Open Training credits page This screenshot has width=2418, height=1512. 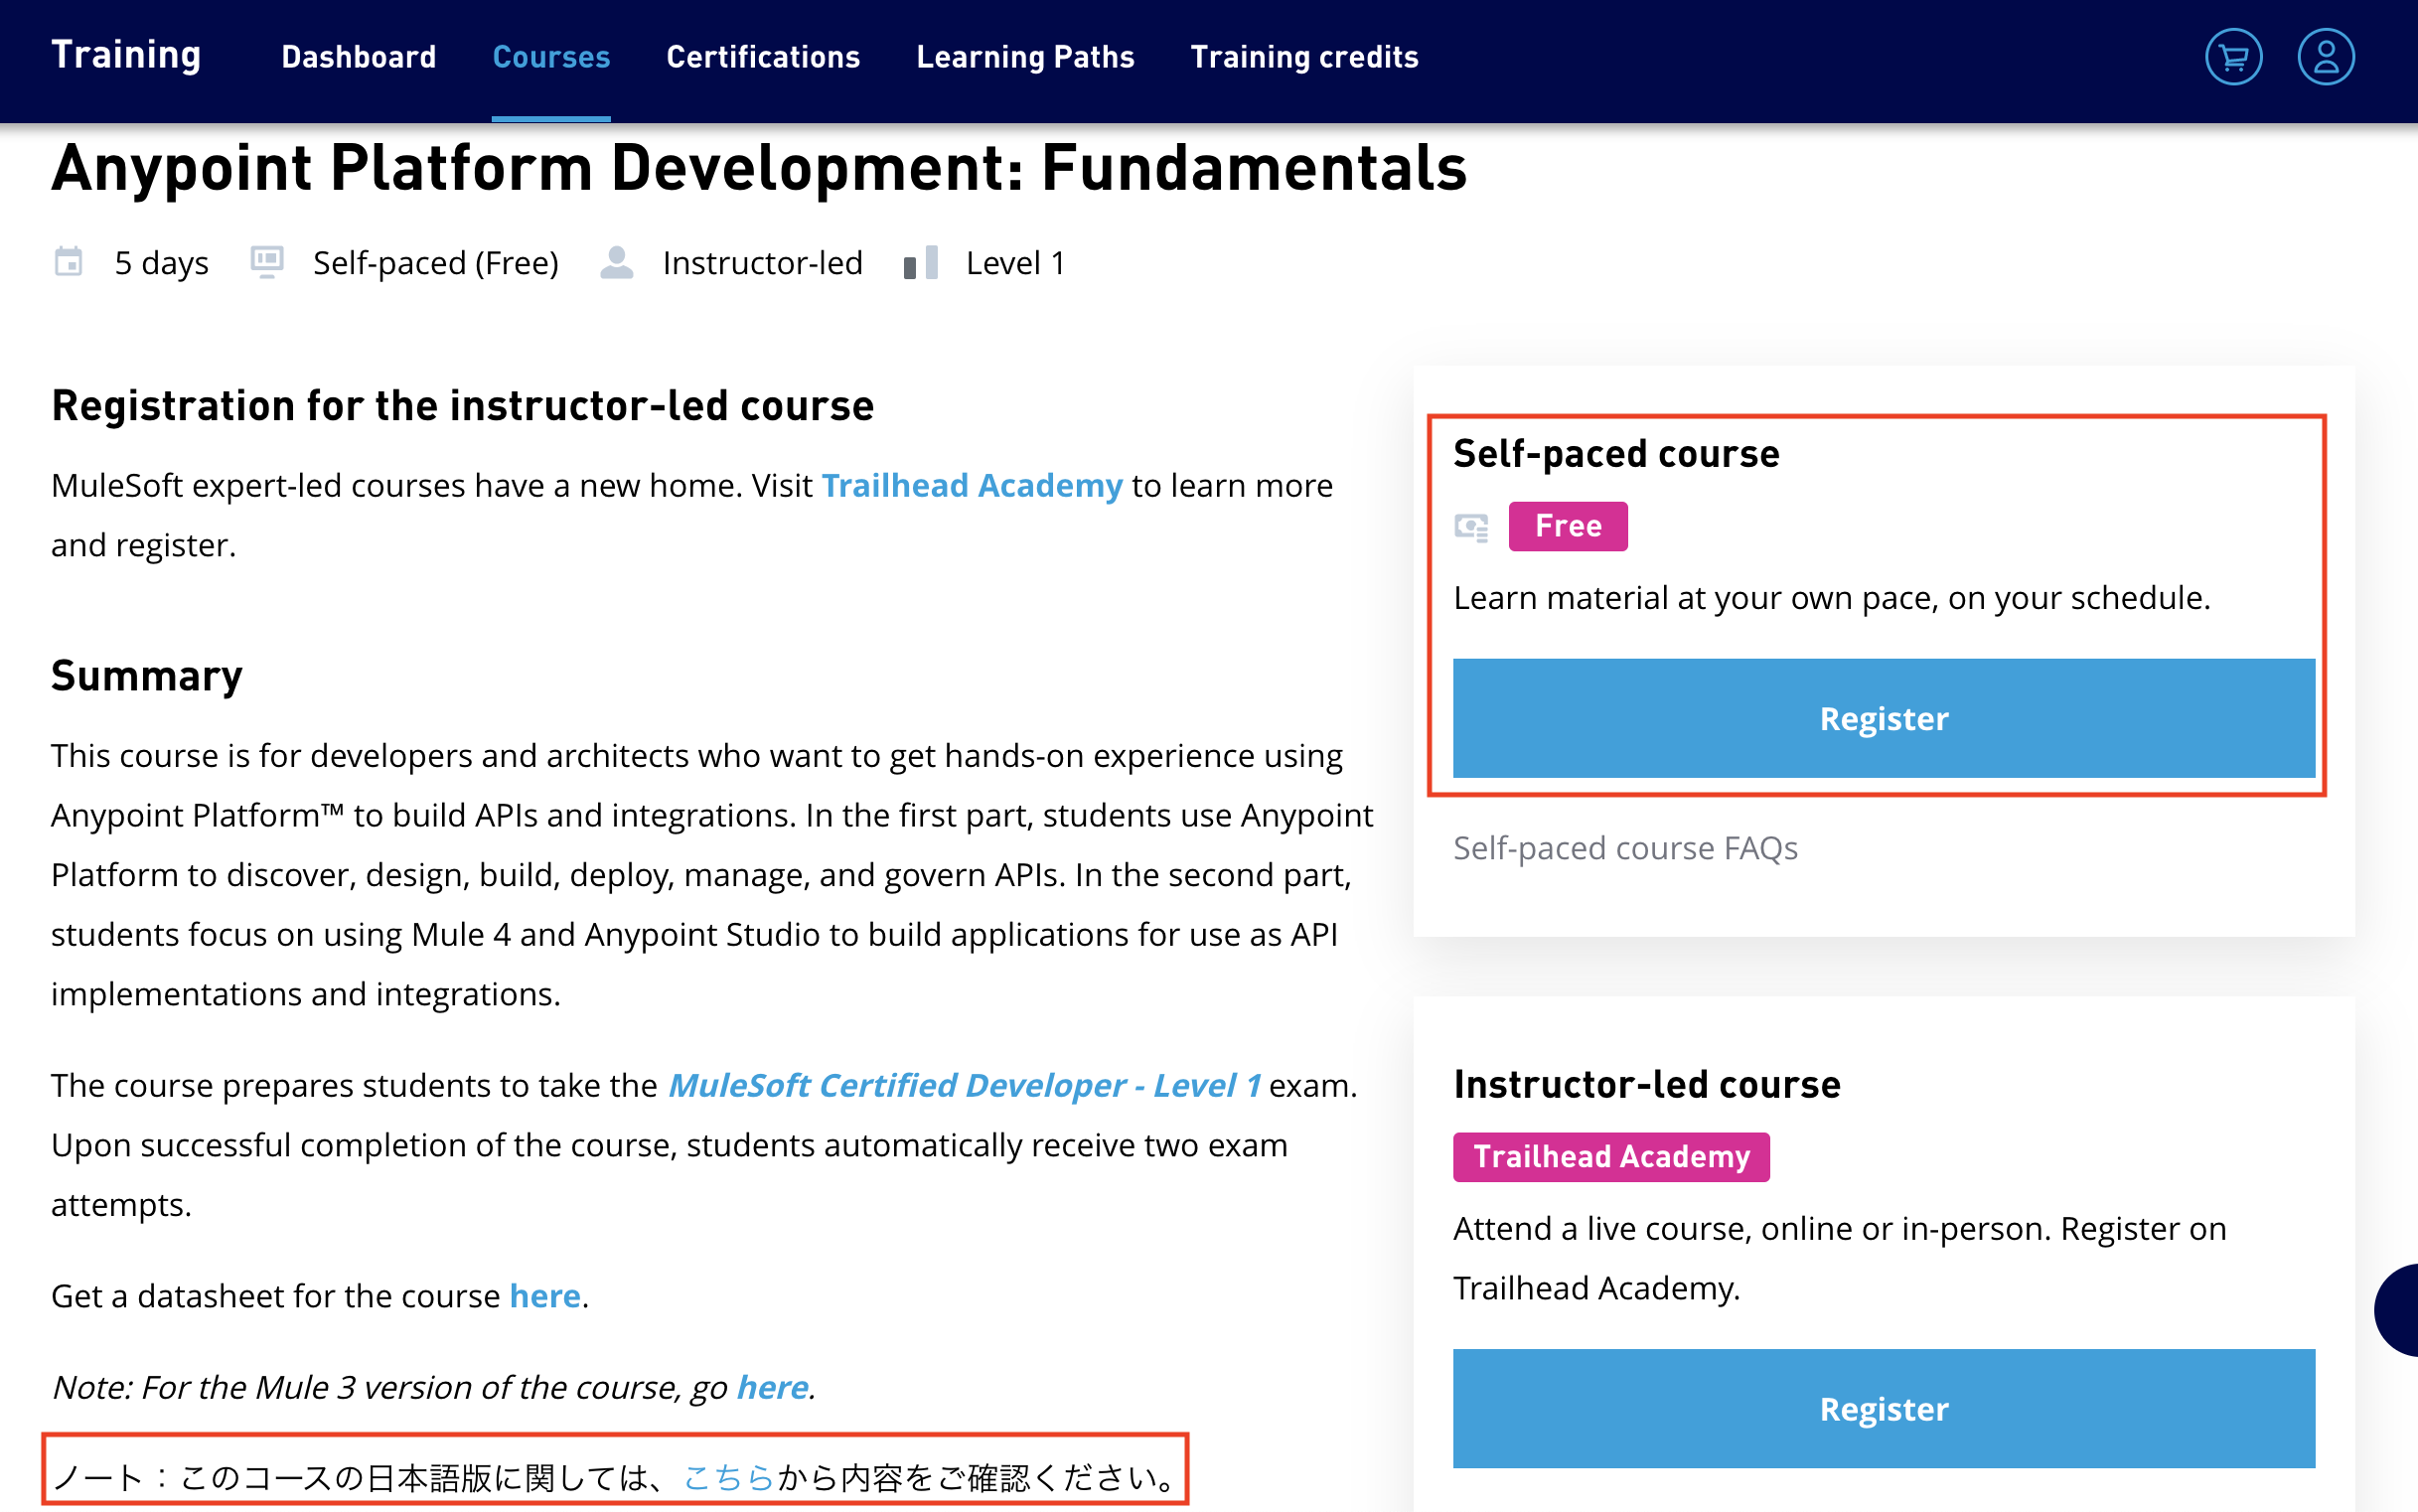[x=1304, y=57]
